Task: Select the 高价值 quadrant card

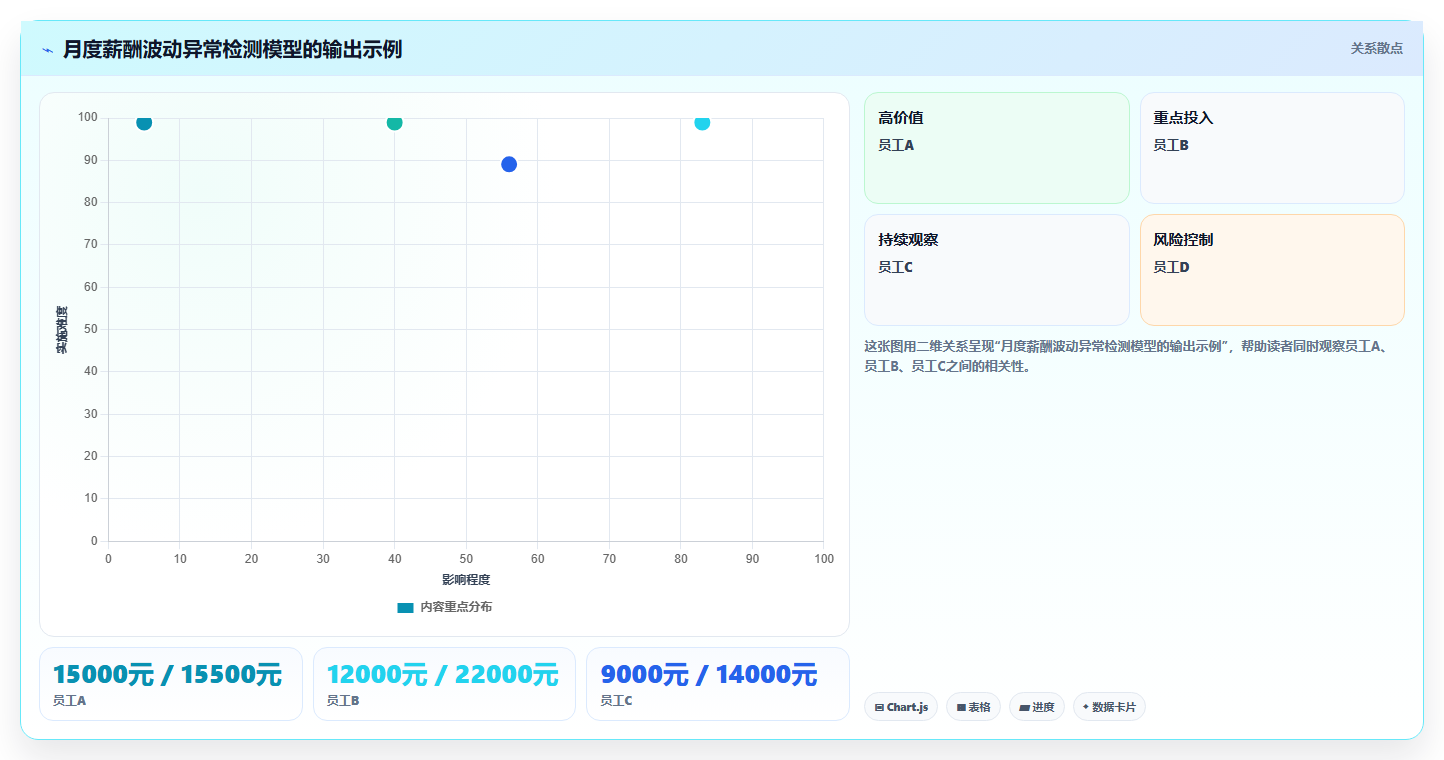Action: [x=996, y=148]
